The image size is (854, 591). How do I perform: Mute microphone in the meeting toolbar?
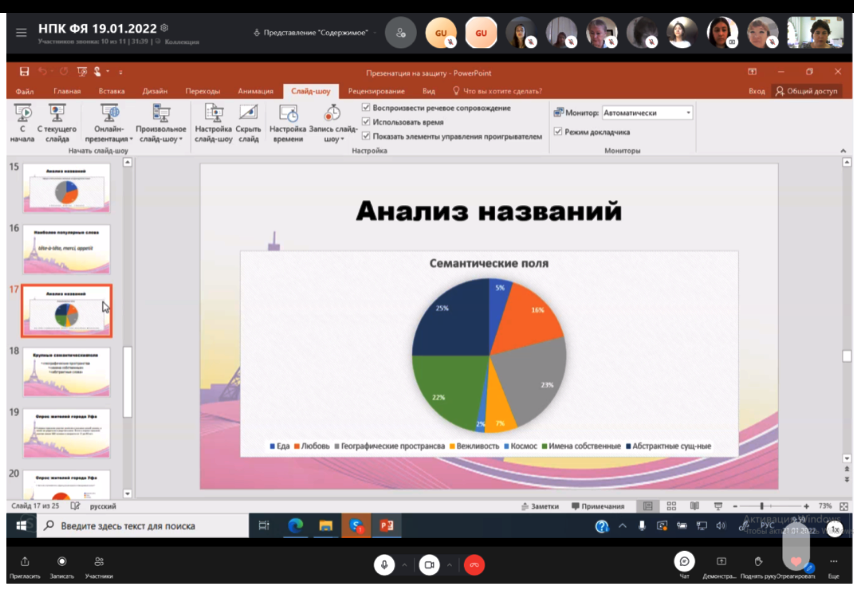tap(384, 564)
